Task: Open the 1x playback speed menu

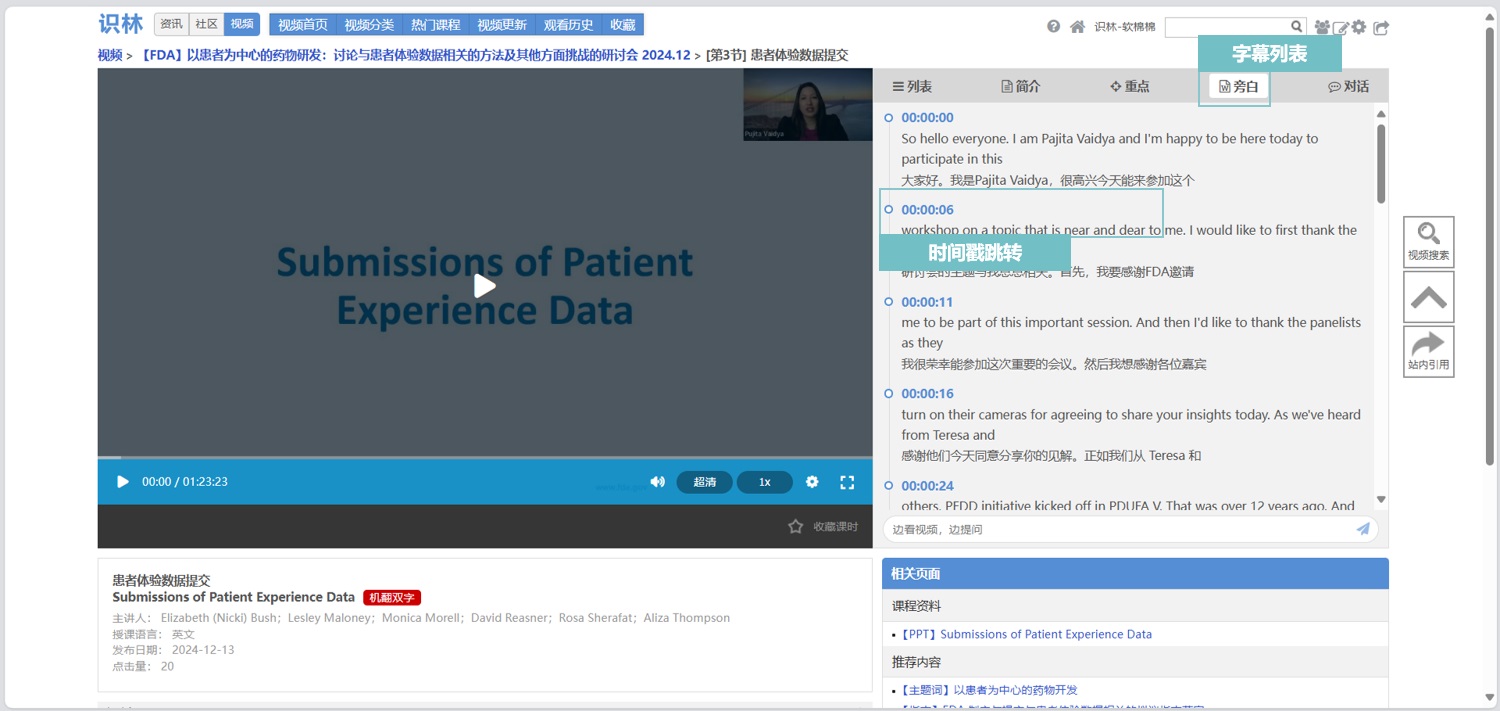Action: pos(764,482)
